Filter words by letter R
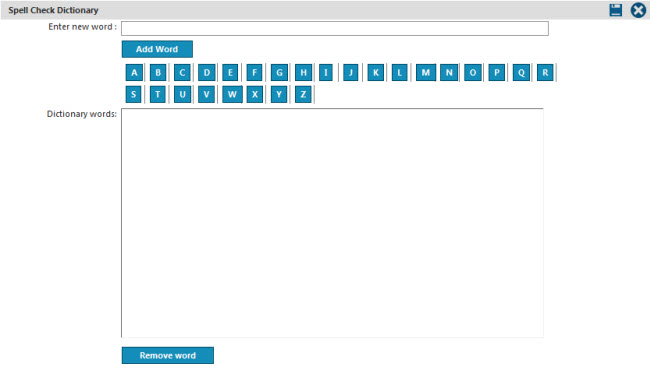Screen dimensions: 650x377 click(545, 73)
